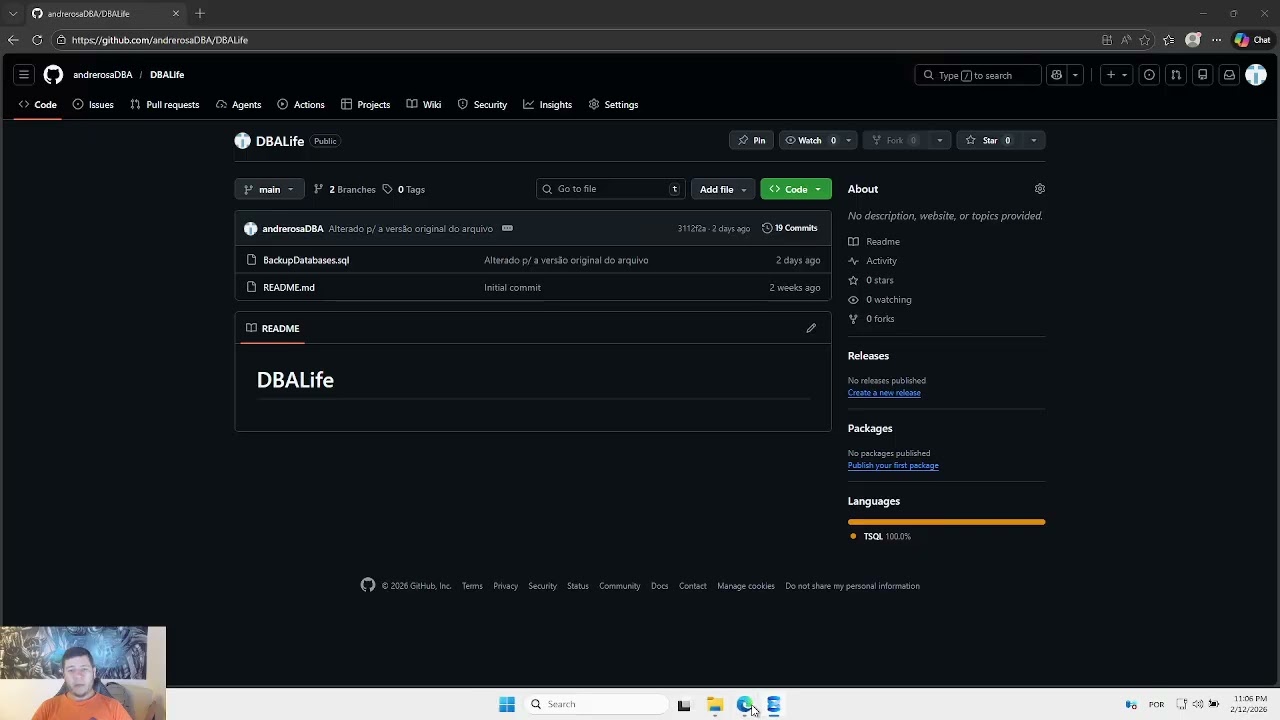Expand the commit message ellipsis button
The width and height of the screenshot is (1280, 720).
point(507,228)
